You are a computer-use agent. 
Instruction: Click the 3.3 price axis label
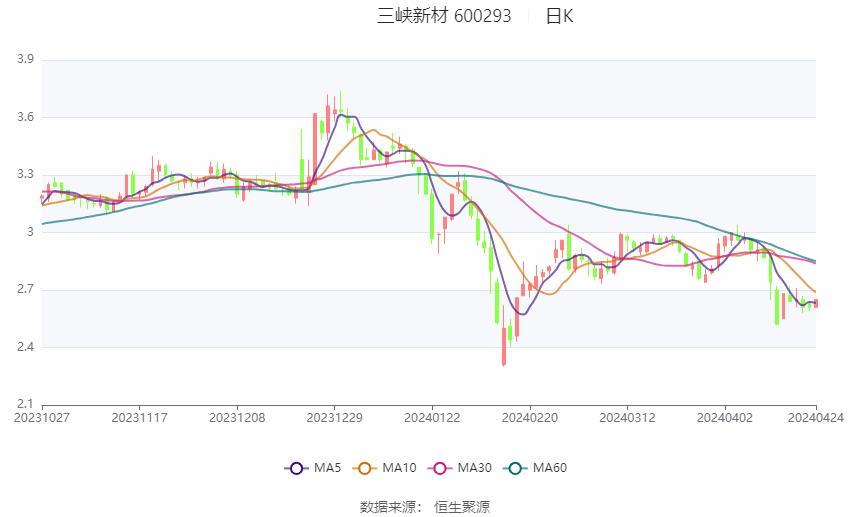(25, 174)
